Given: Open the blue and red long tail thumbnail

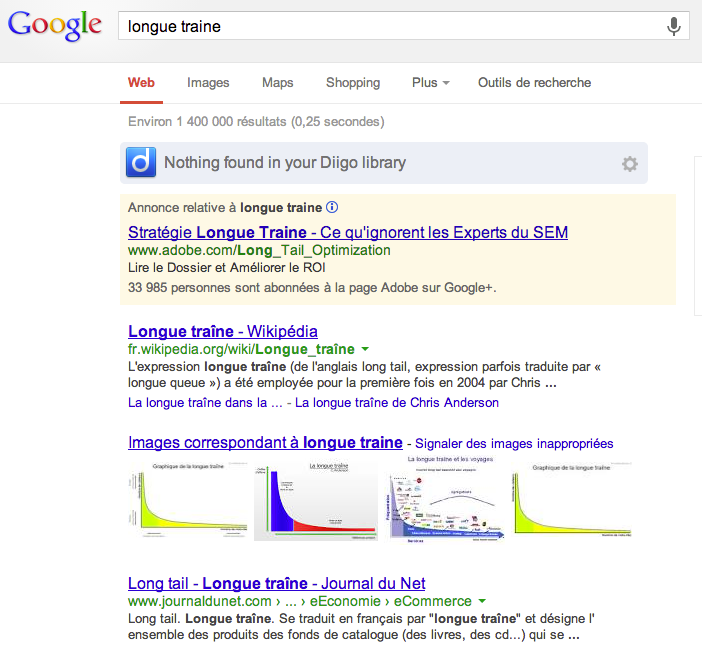Looking at the screenshot, I should click(x=316, y=501).
